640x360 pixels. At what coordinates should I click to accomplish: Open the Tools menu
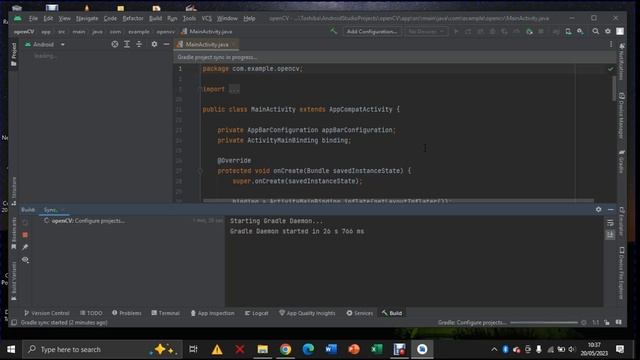pyautogui.click(x=189, y=18)
